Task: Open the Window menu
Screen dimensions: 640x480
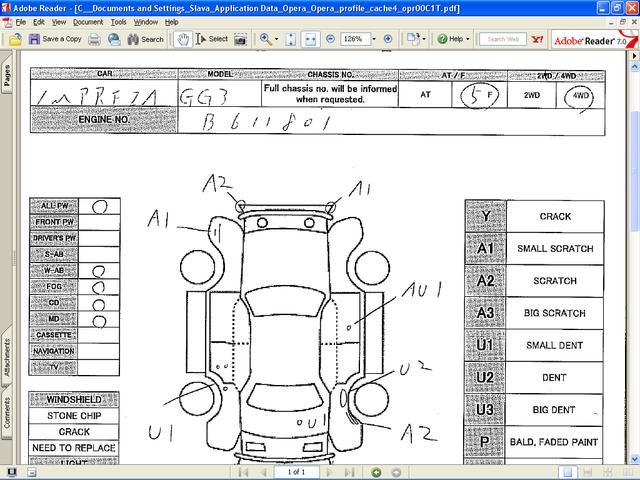Action: 146,22
